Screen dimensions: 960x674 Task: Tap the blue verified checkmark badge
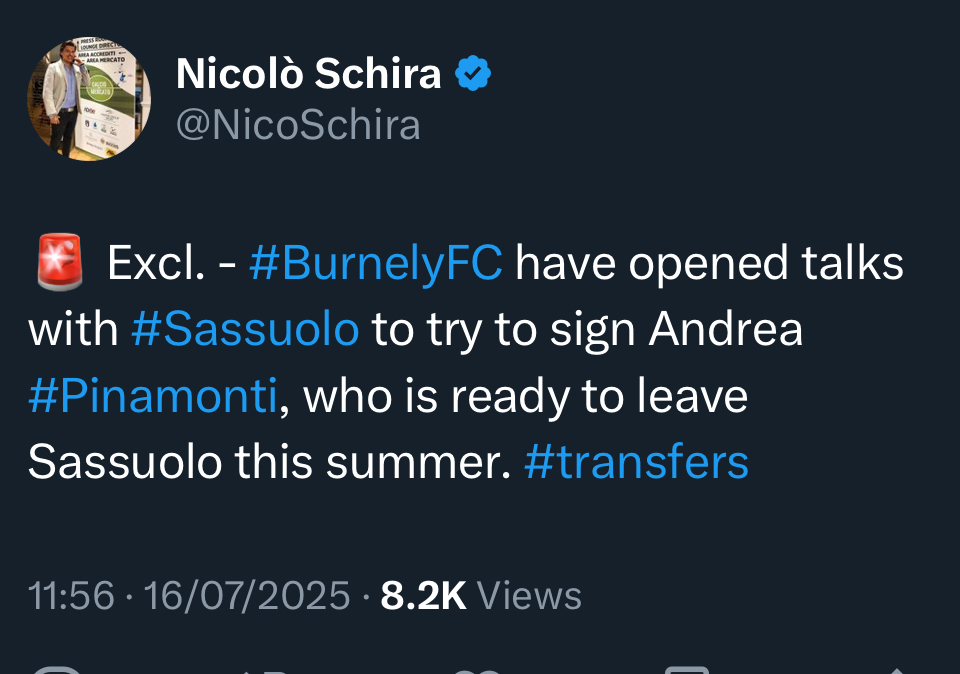point(473,73)
